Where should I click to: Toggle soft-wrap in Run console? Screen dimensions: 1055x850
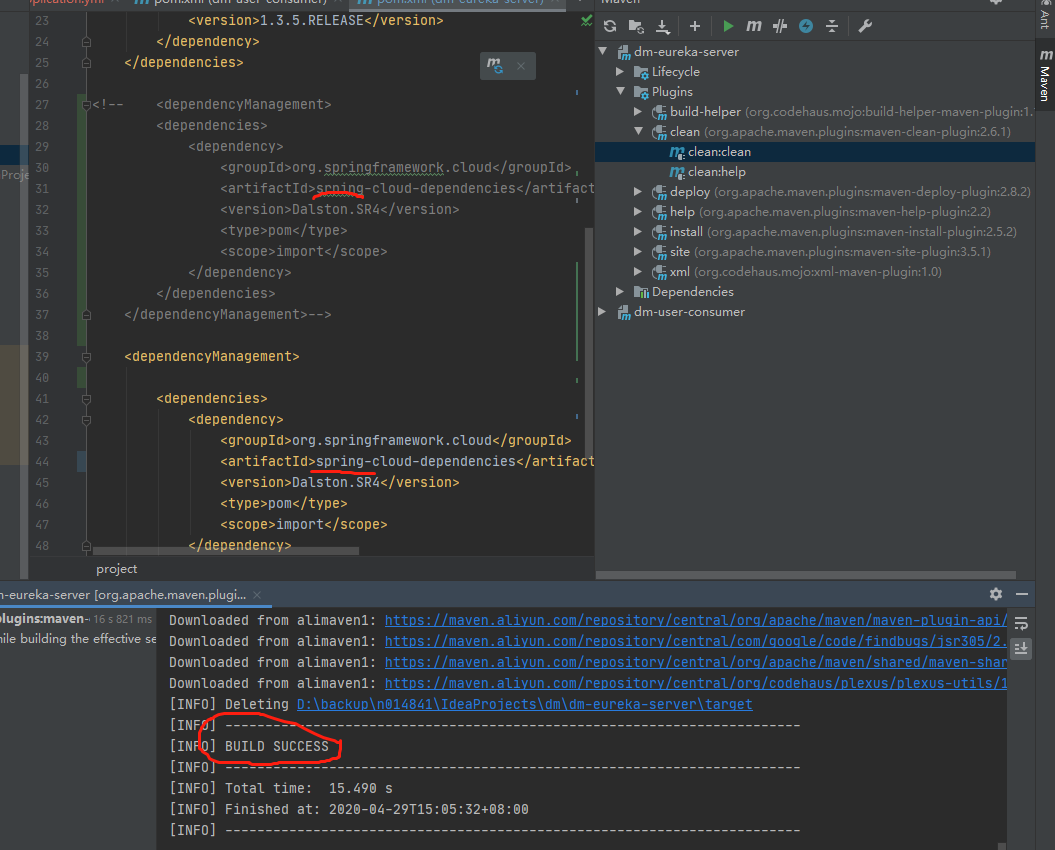[1021, 624]
